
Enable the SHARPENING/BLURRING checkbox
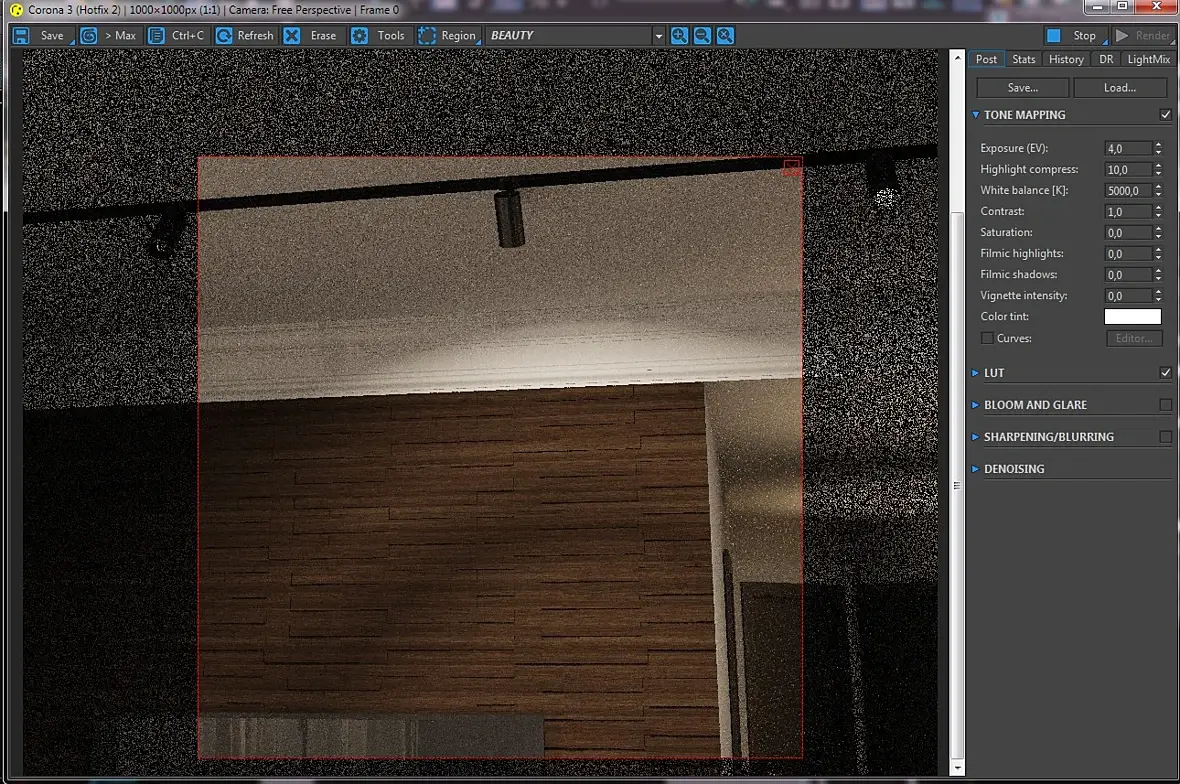pos(1166,436)
